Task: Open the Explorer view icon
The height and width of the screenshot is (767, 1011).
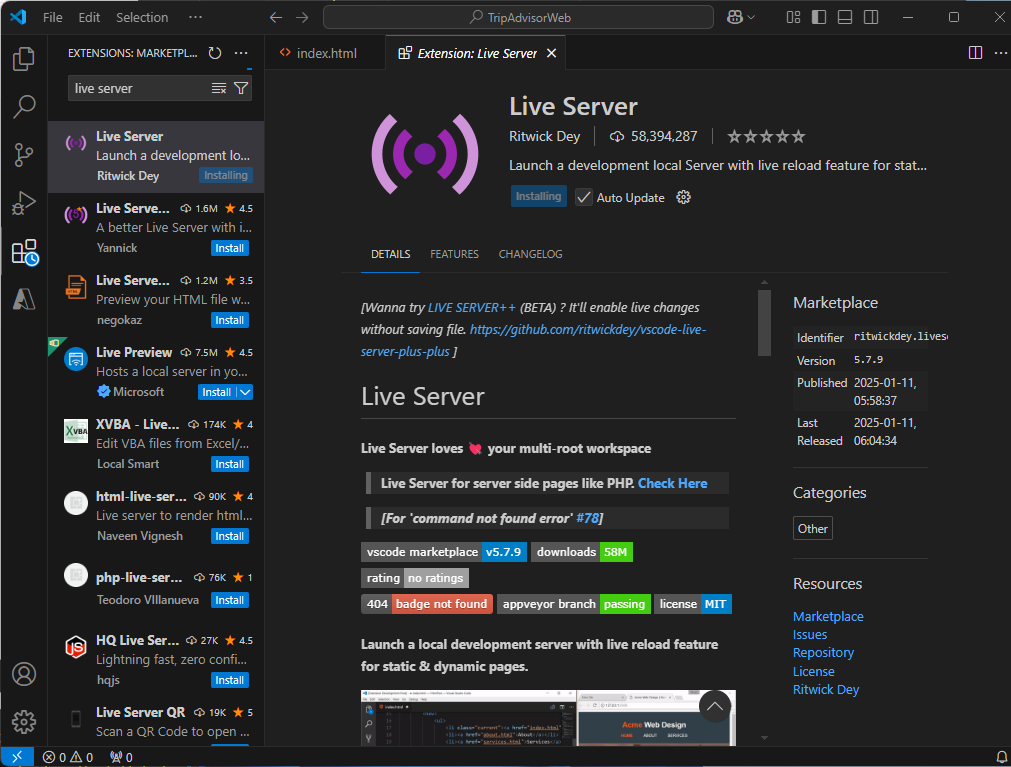Action: (x=24, y=59)
